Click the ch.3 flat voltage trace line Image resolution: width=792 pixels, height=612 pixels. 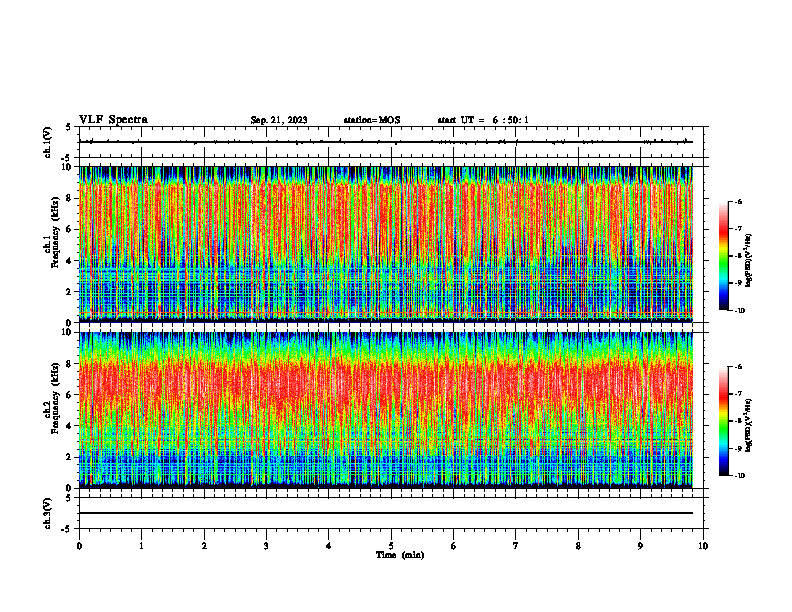tap(386, 513)
